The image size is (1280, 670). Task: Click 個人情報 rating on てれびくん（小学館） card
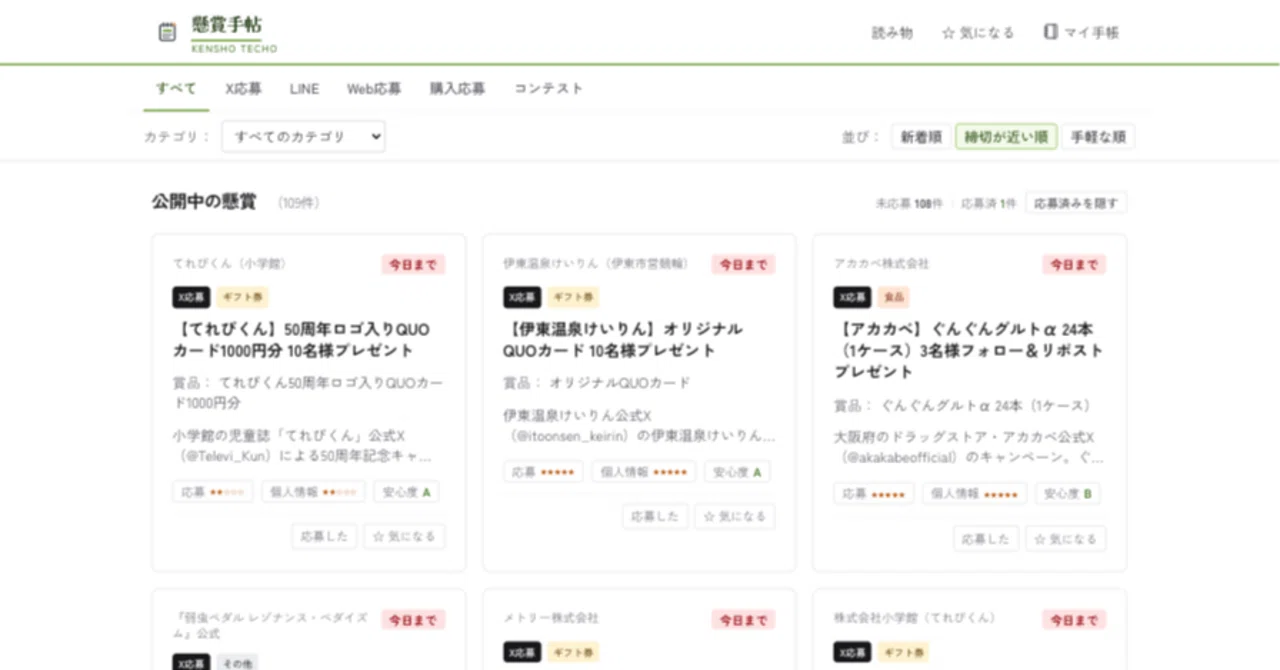pos(314,492)
